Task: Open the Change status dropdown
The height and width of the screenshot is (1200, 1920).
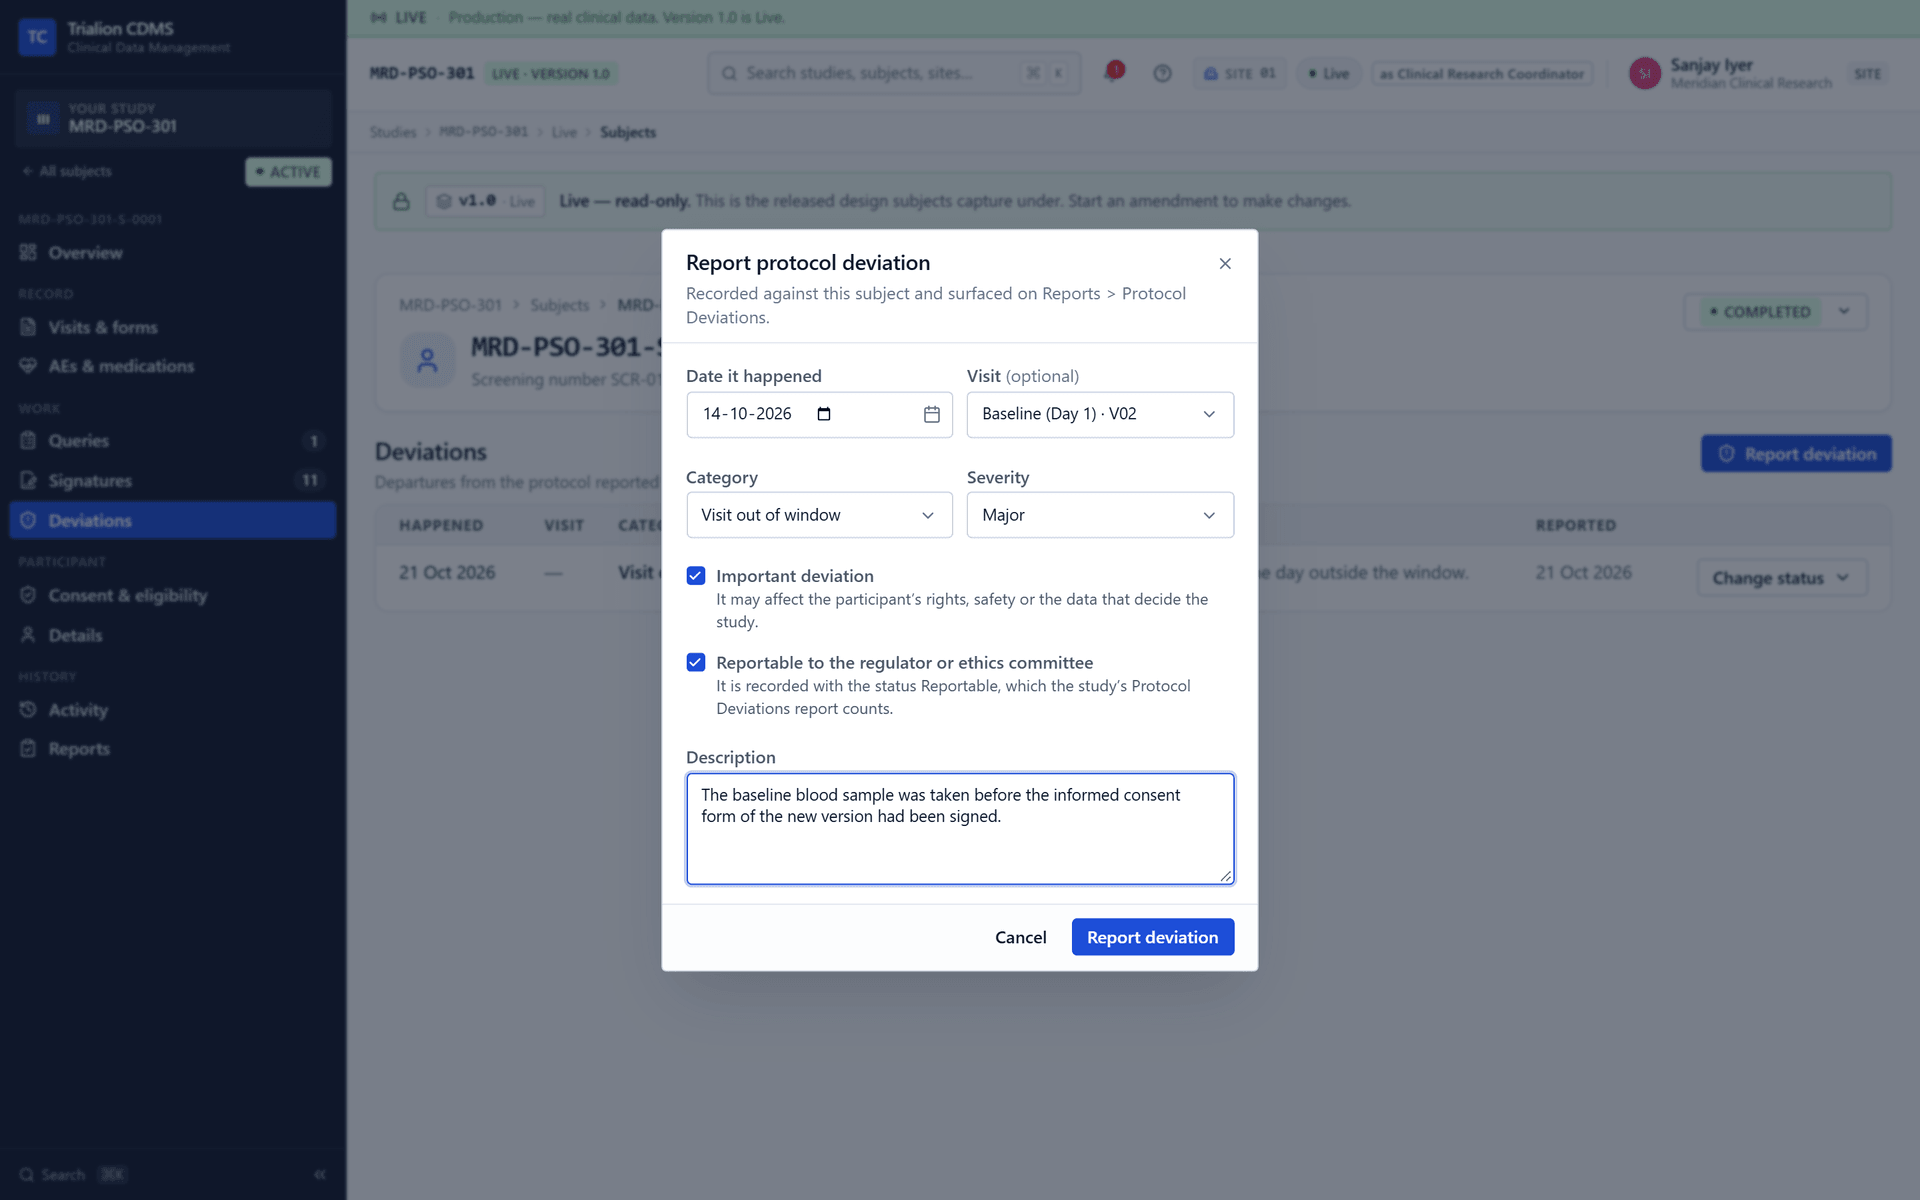Action: coord(1781,578)
